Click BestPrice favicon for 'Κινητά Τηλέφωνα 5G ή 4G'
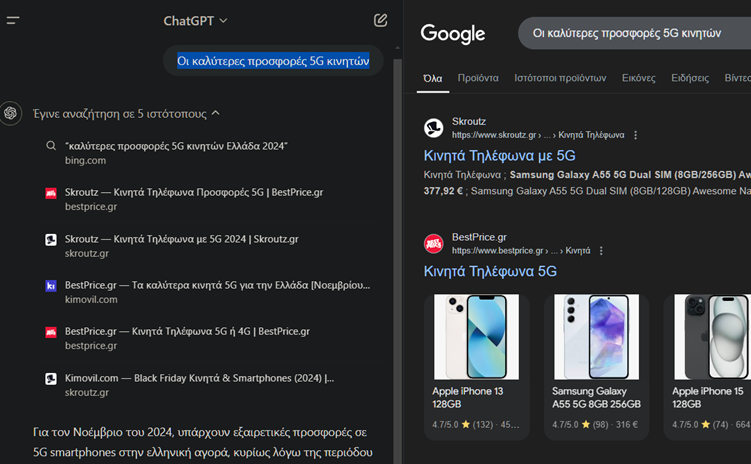This screenshot has width=751, height=464. click(51, 332)
